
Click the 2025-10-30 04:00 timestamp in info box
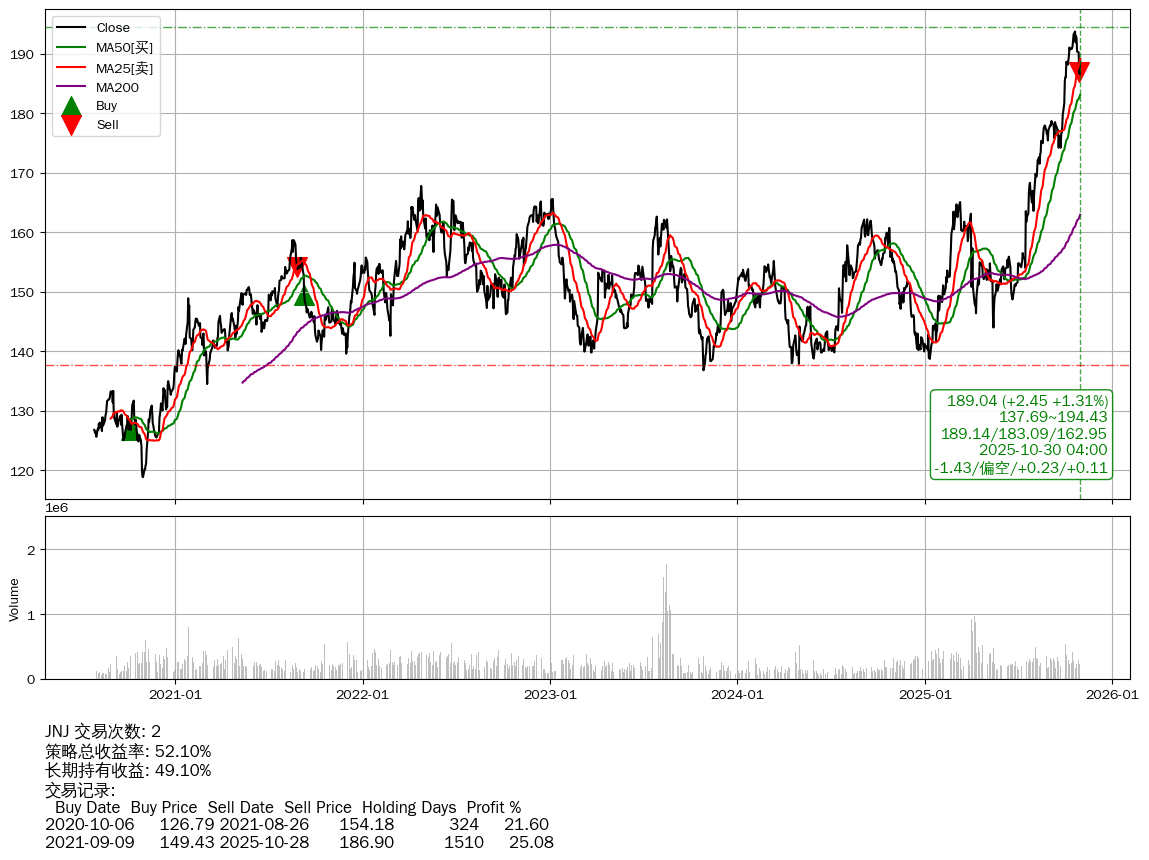pyautogui.click(x=1043, y=450)
